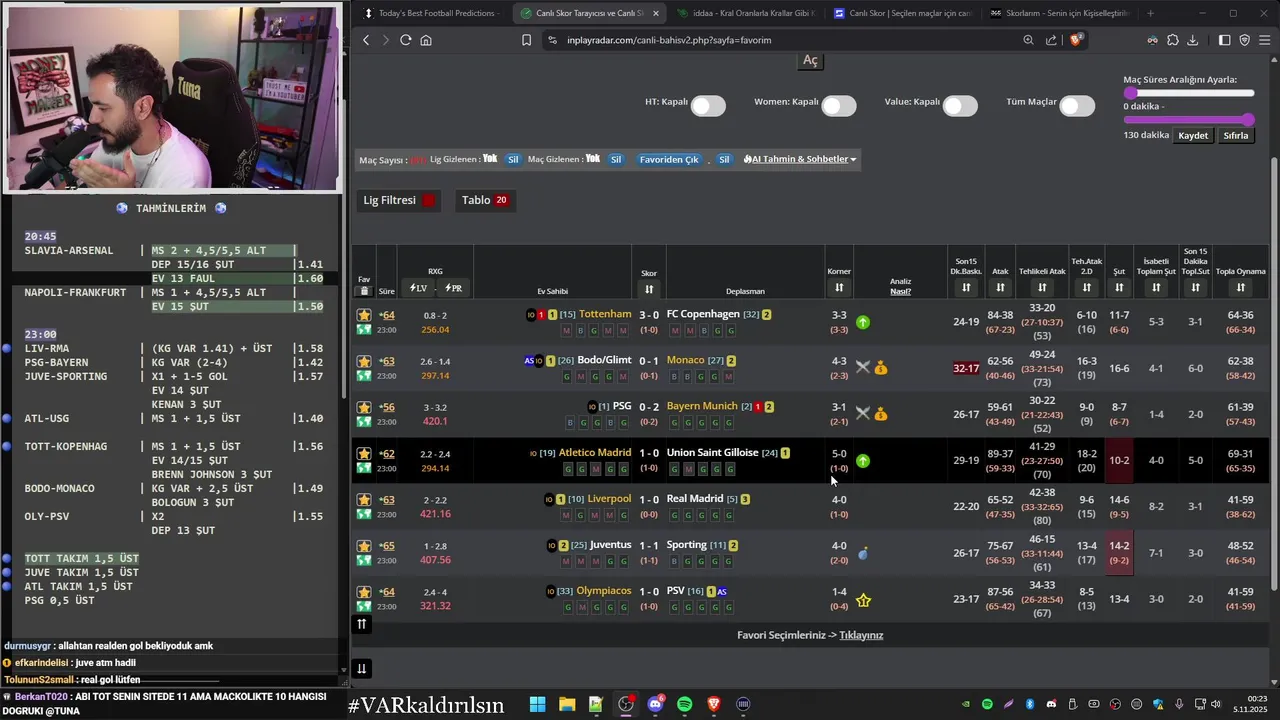The image size is (1280, 720).
Task: Switch to Canlı Skor Seçilen maçlar tab
Action: pos(903,13)
